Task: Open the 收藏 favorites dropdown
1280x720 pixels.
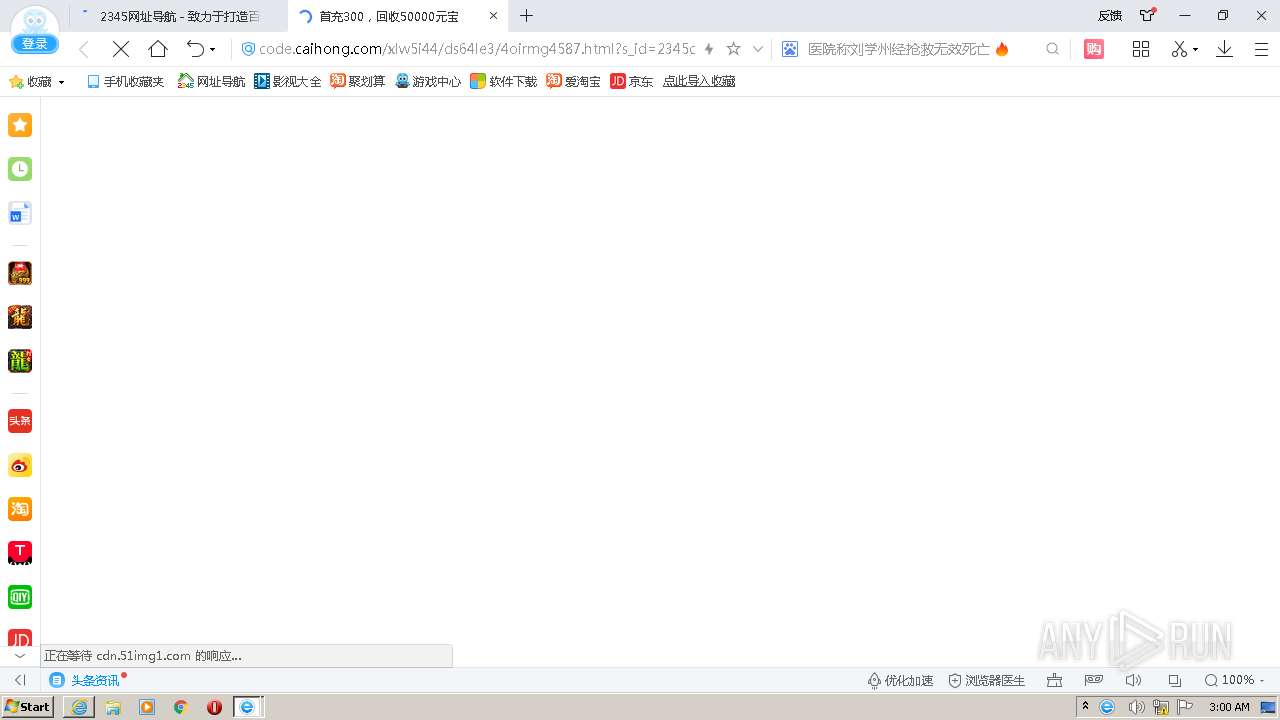Action: [x=37, y=81]
